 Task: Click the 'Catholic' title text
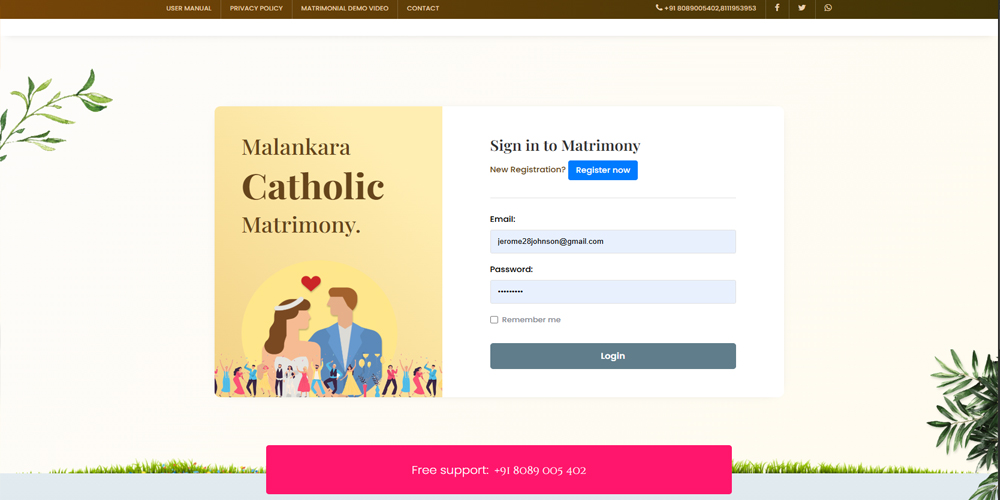tap(313, 187)
